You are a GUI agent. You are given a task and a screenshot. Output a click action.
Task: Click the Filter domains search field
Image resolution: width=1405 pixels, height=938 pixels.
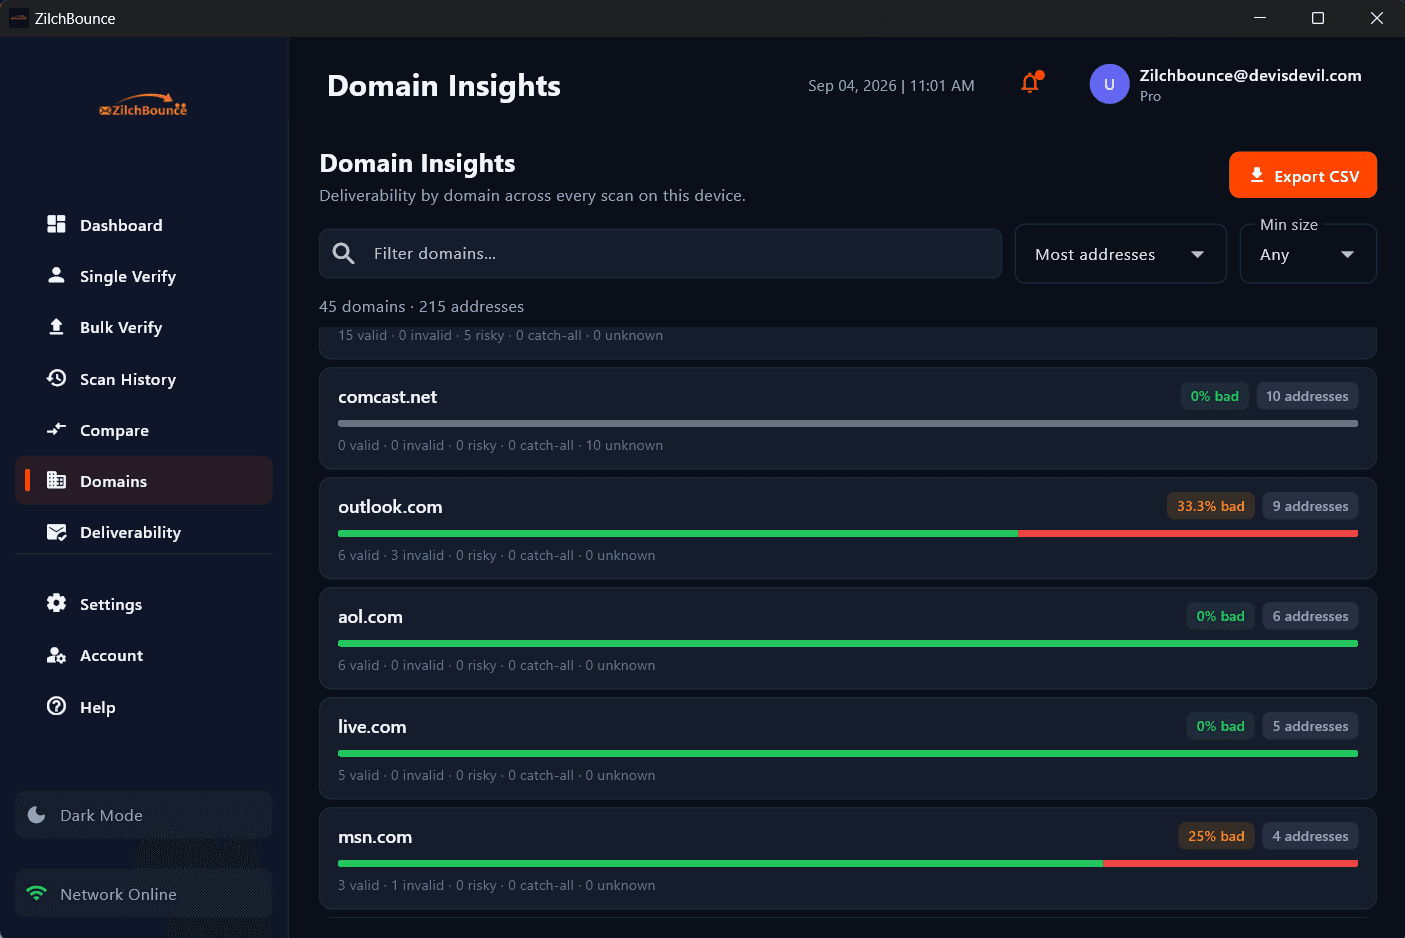pos(660,253)
